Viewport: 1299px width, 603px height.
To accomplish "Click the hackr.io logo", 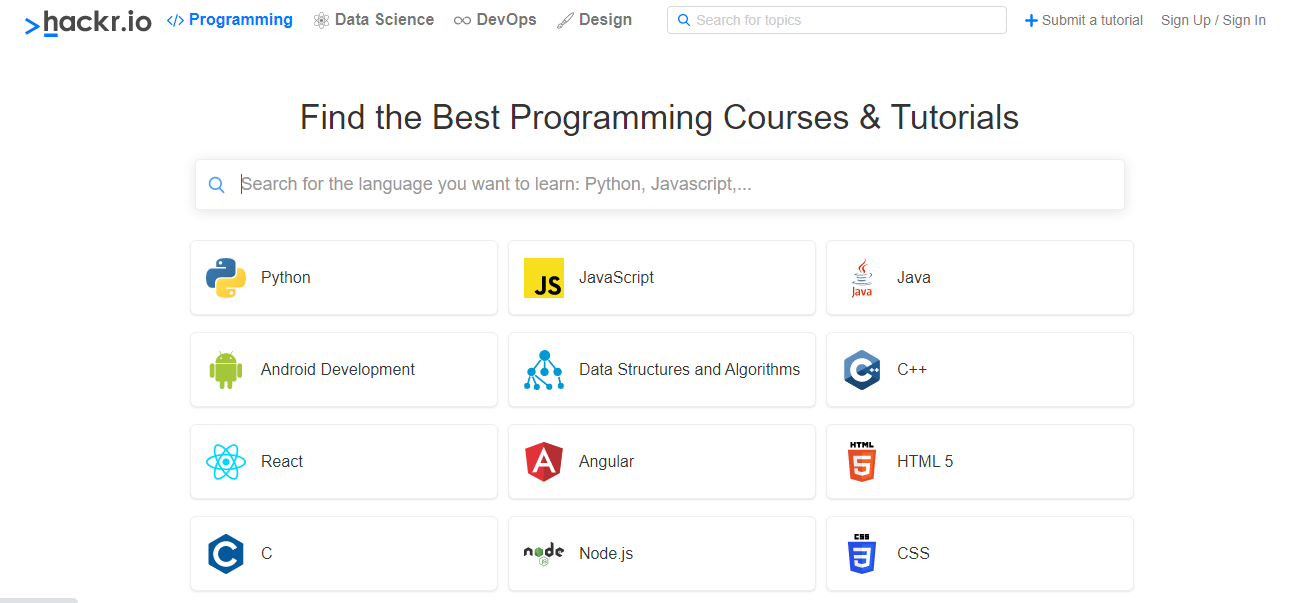I will coord(88,22).
